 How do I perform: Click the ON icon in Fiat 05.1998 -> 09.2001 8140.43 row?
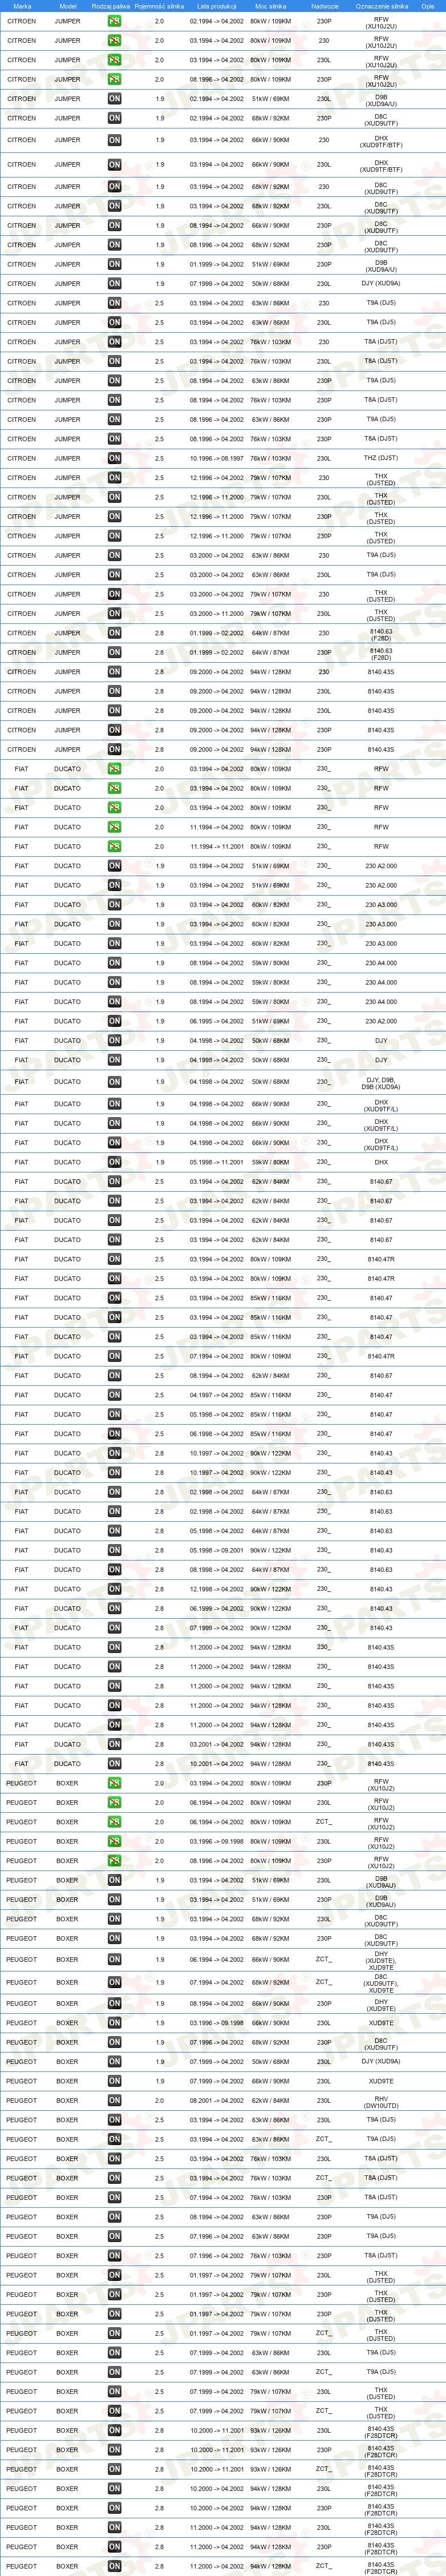(114, 1550)
